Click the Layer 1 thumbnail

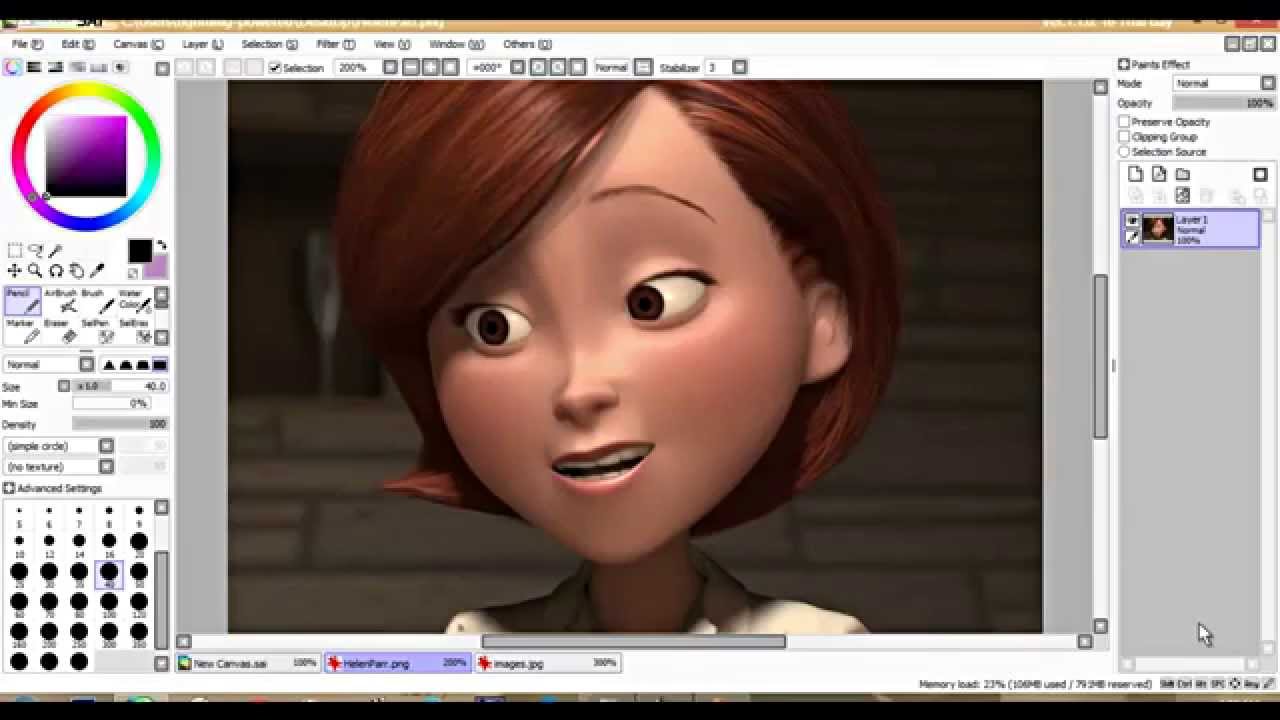click(1158, 229)
